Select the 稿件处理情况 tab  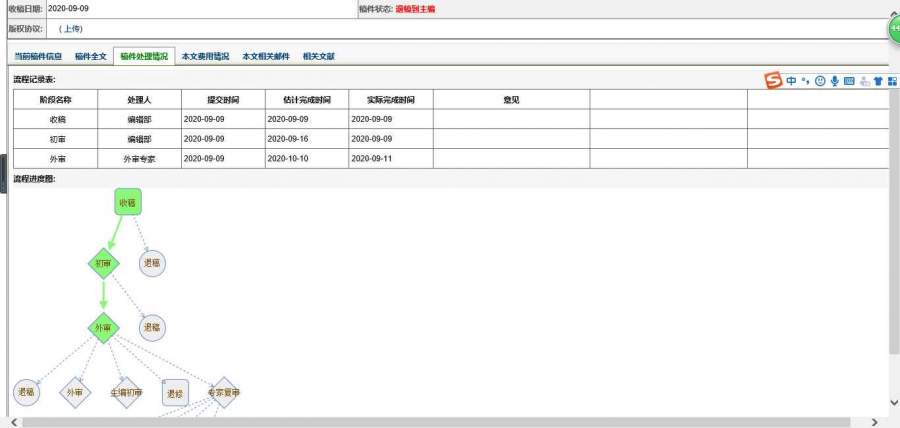pyautogui.click(x=144, y=56)
